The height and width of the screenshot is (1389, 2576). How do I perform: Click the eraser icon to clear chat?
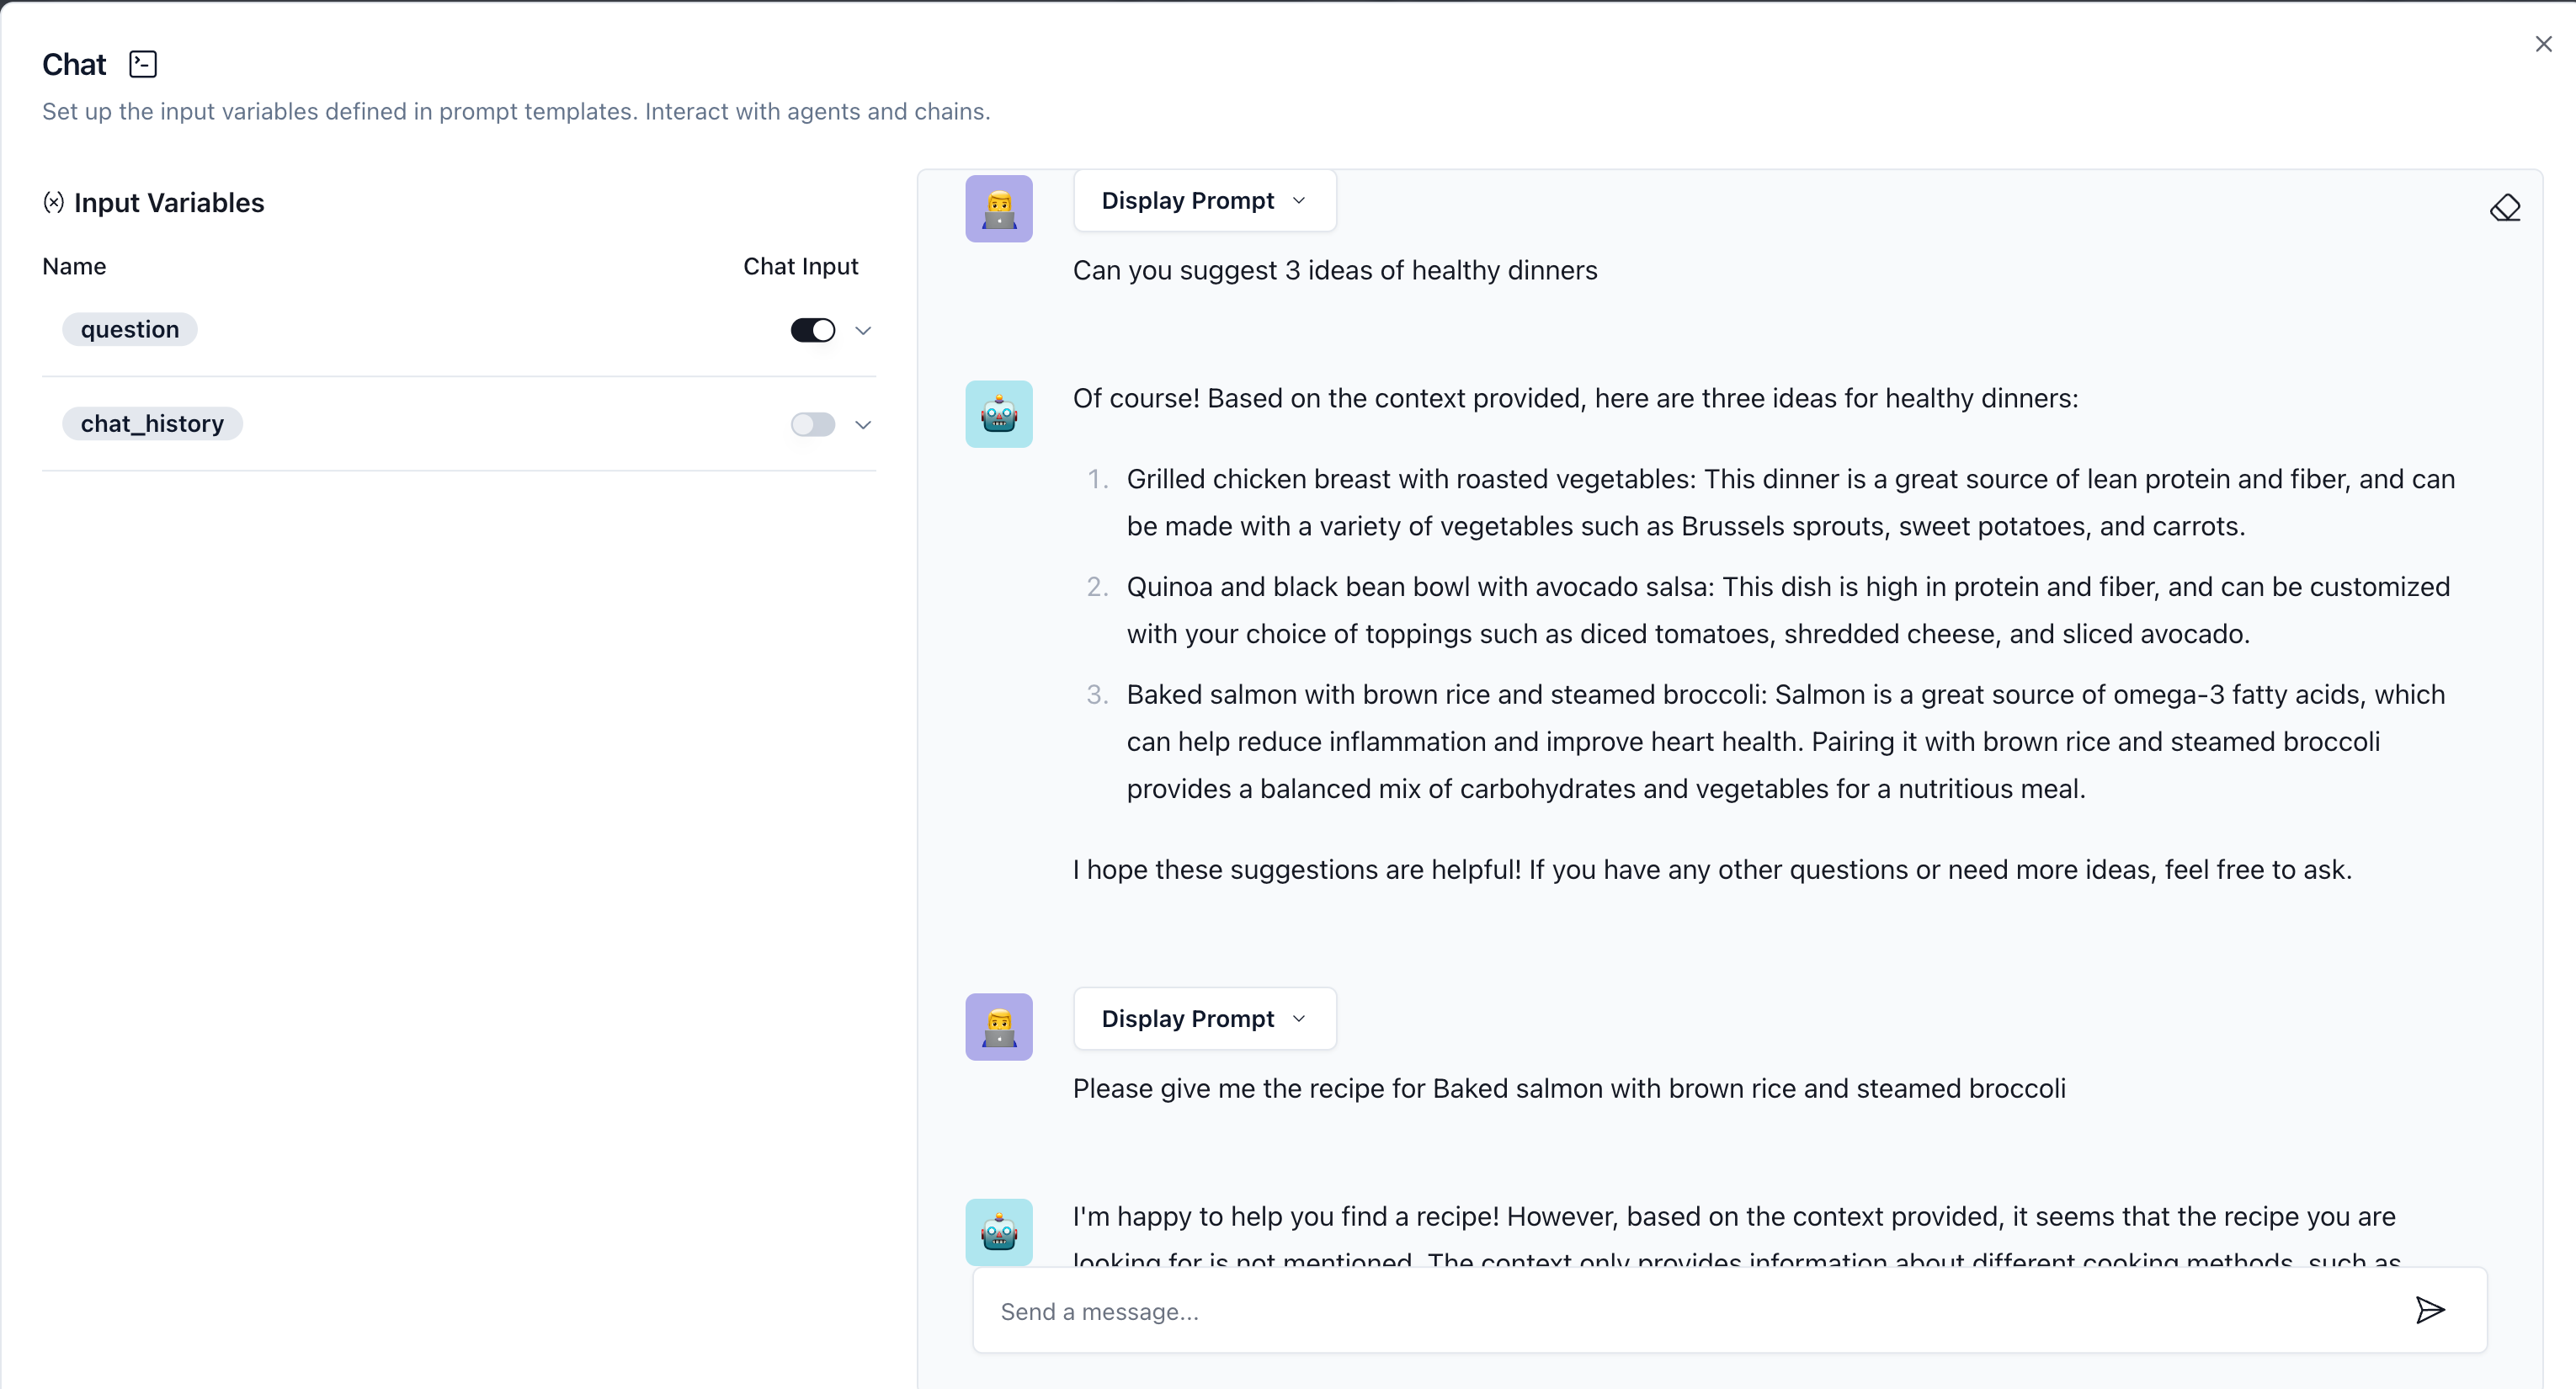point(2504,208)
